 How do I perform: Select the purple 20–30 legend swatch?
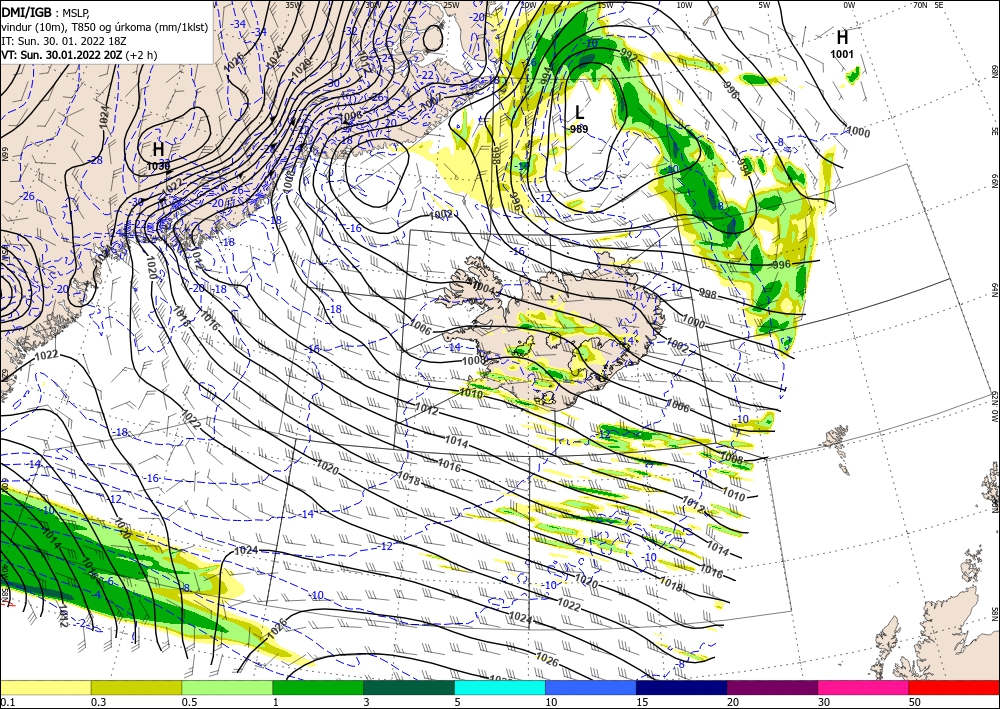pos(772,687)
